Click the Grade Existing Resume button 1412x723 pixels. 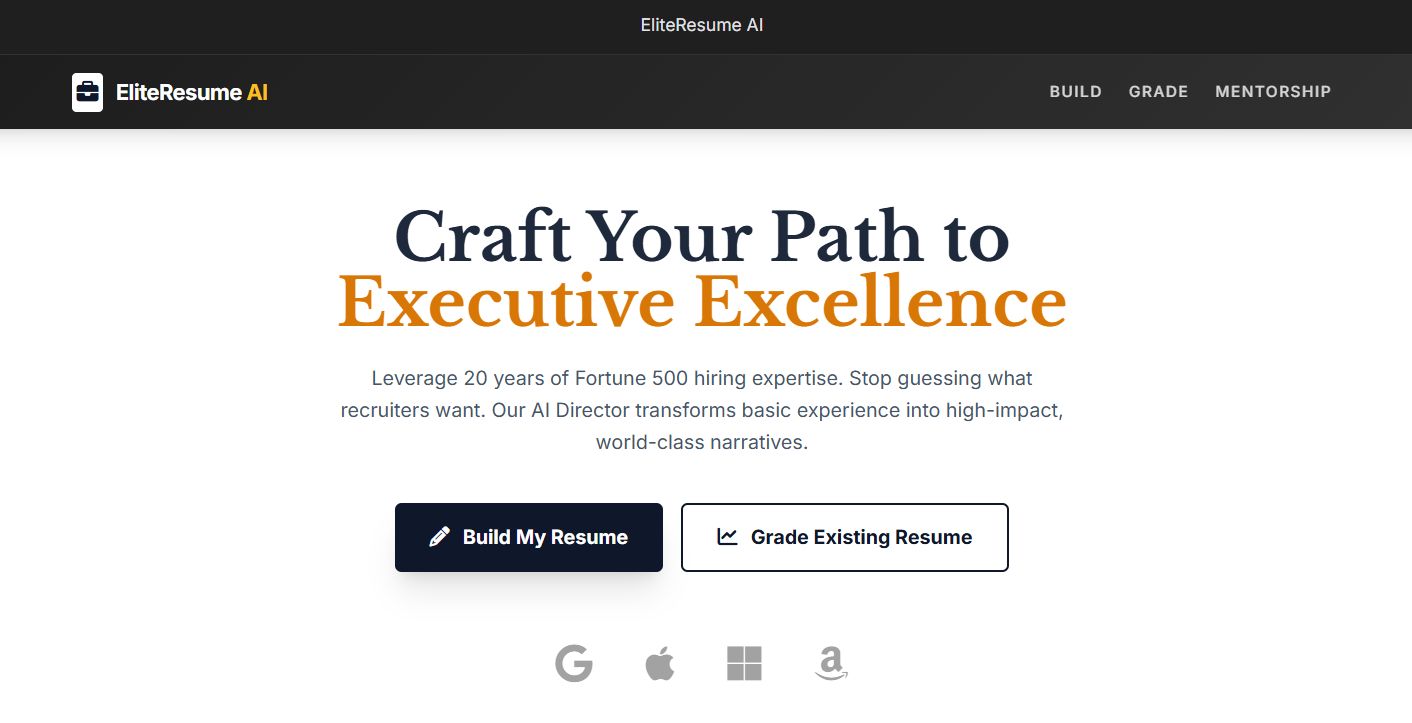point(844,537)
